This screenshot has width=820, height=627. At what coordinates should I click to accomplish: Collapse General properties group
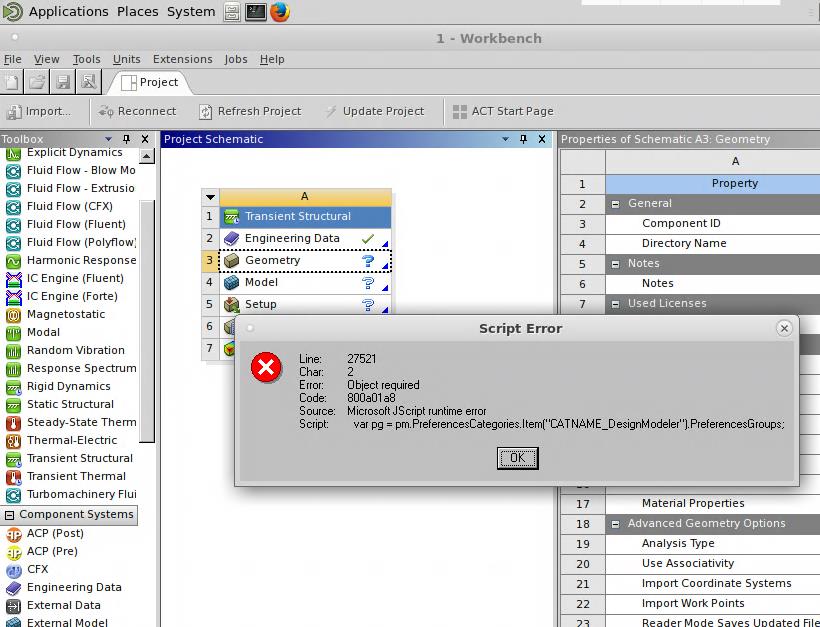click(616, 204)
